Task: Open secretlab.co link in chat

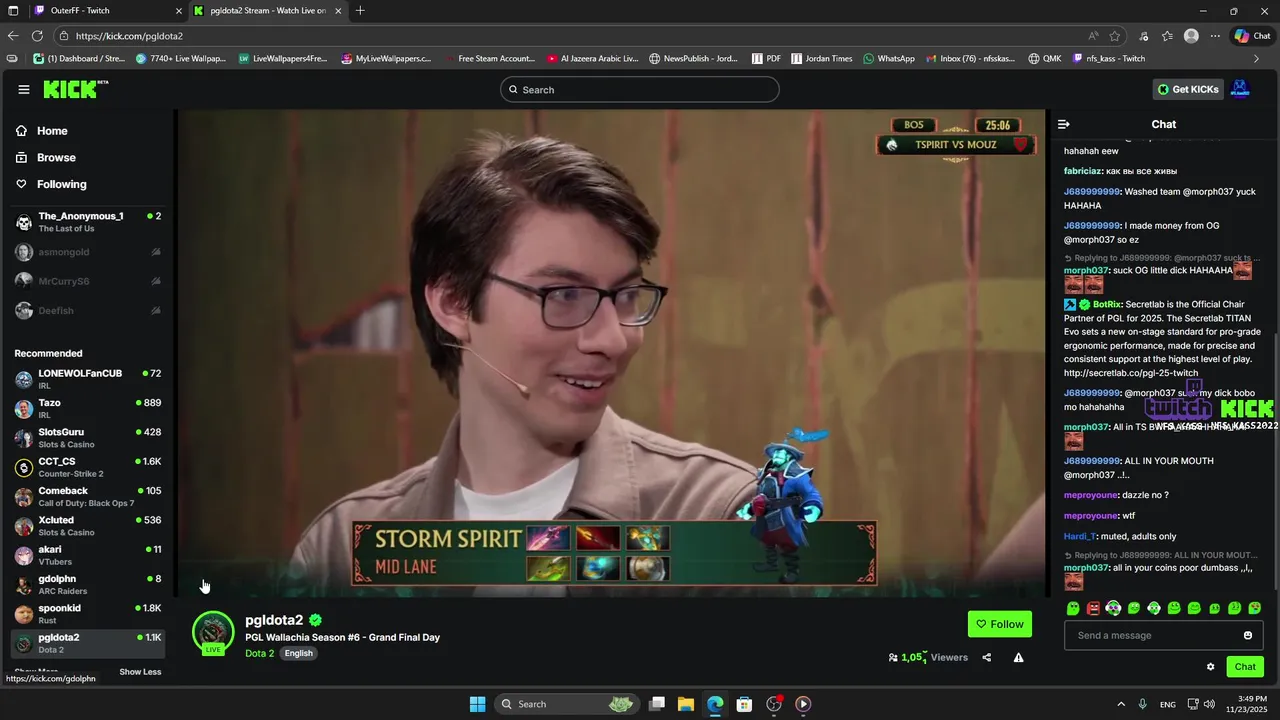Action: point(1130,373)
